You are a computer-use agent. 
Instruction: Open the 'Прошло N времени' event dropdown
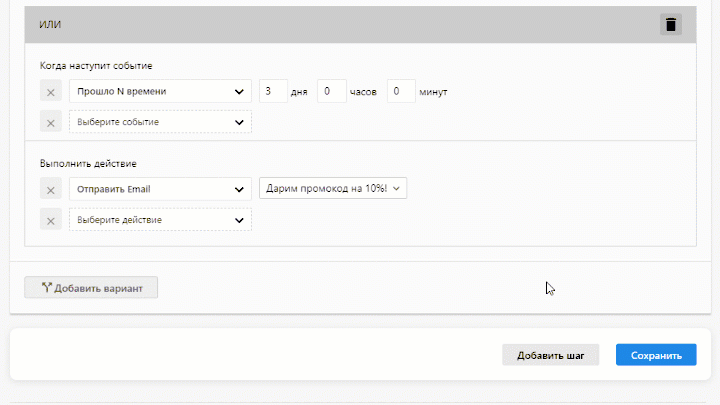tap(160, 92)
